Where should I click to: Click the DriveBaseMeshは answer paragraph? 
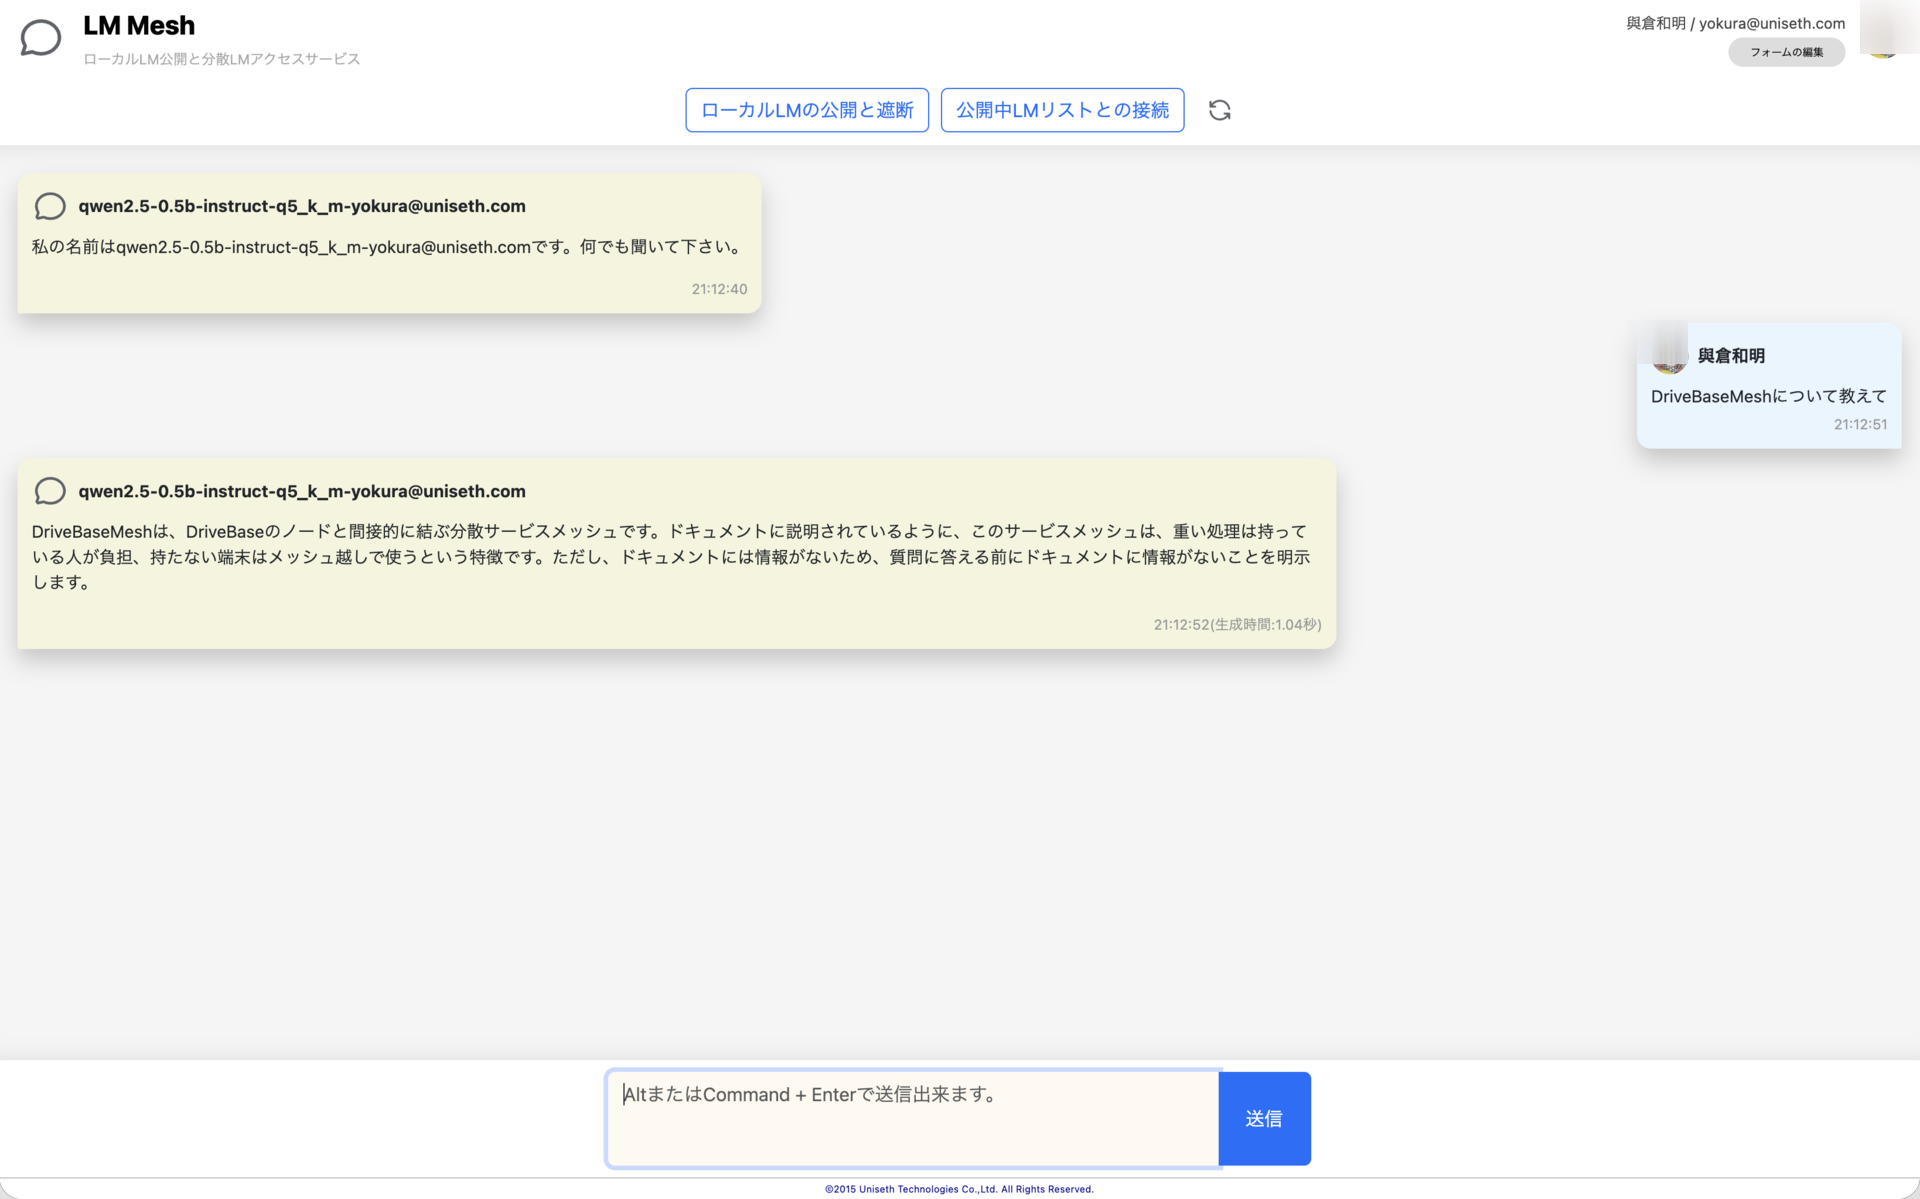click(671, 557)
